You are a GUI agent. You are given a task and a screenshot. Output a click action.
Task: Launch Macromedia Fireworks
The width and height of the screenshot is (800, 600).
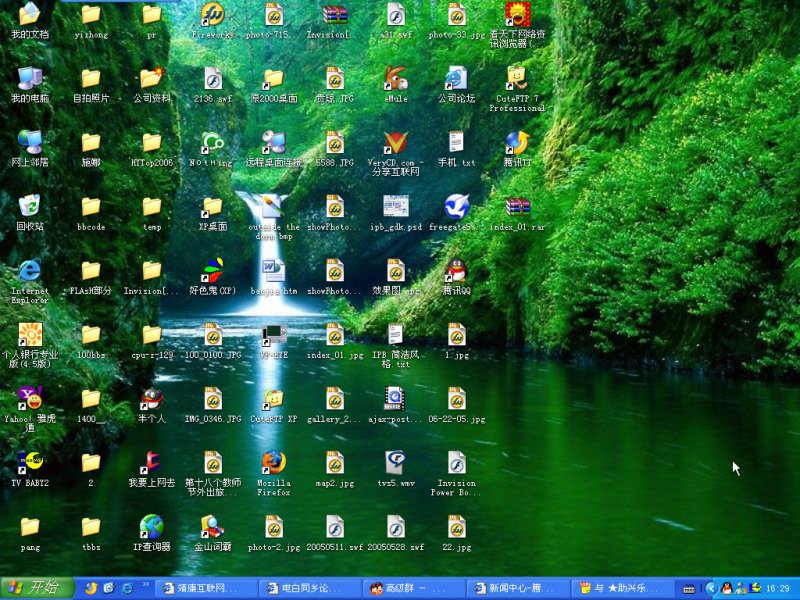tap(212, 15)
